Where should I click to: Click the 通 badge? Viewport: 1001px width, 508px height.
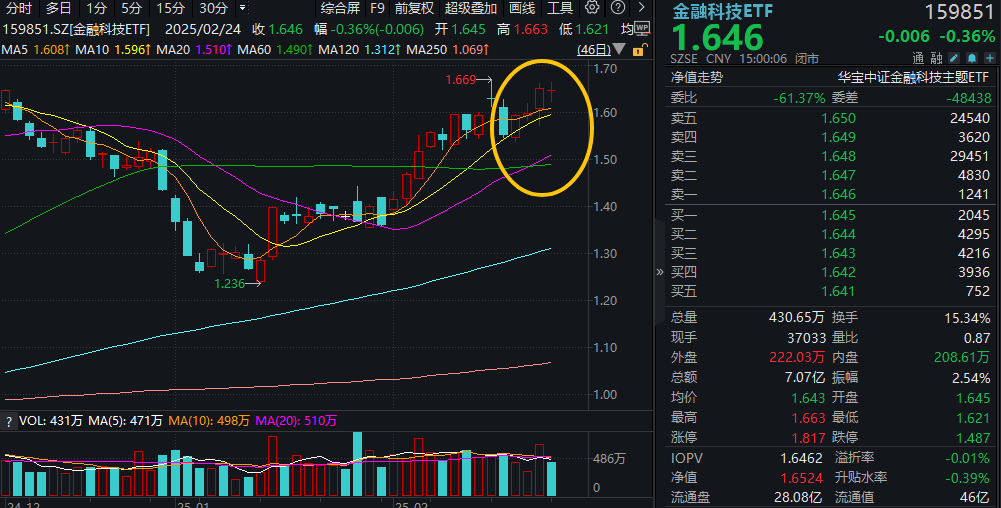click(x=919, y=59)
